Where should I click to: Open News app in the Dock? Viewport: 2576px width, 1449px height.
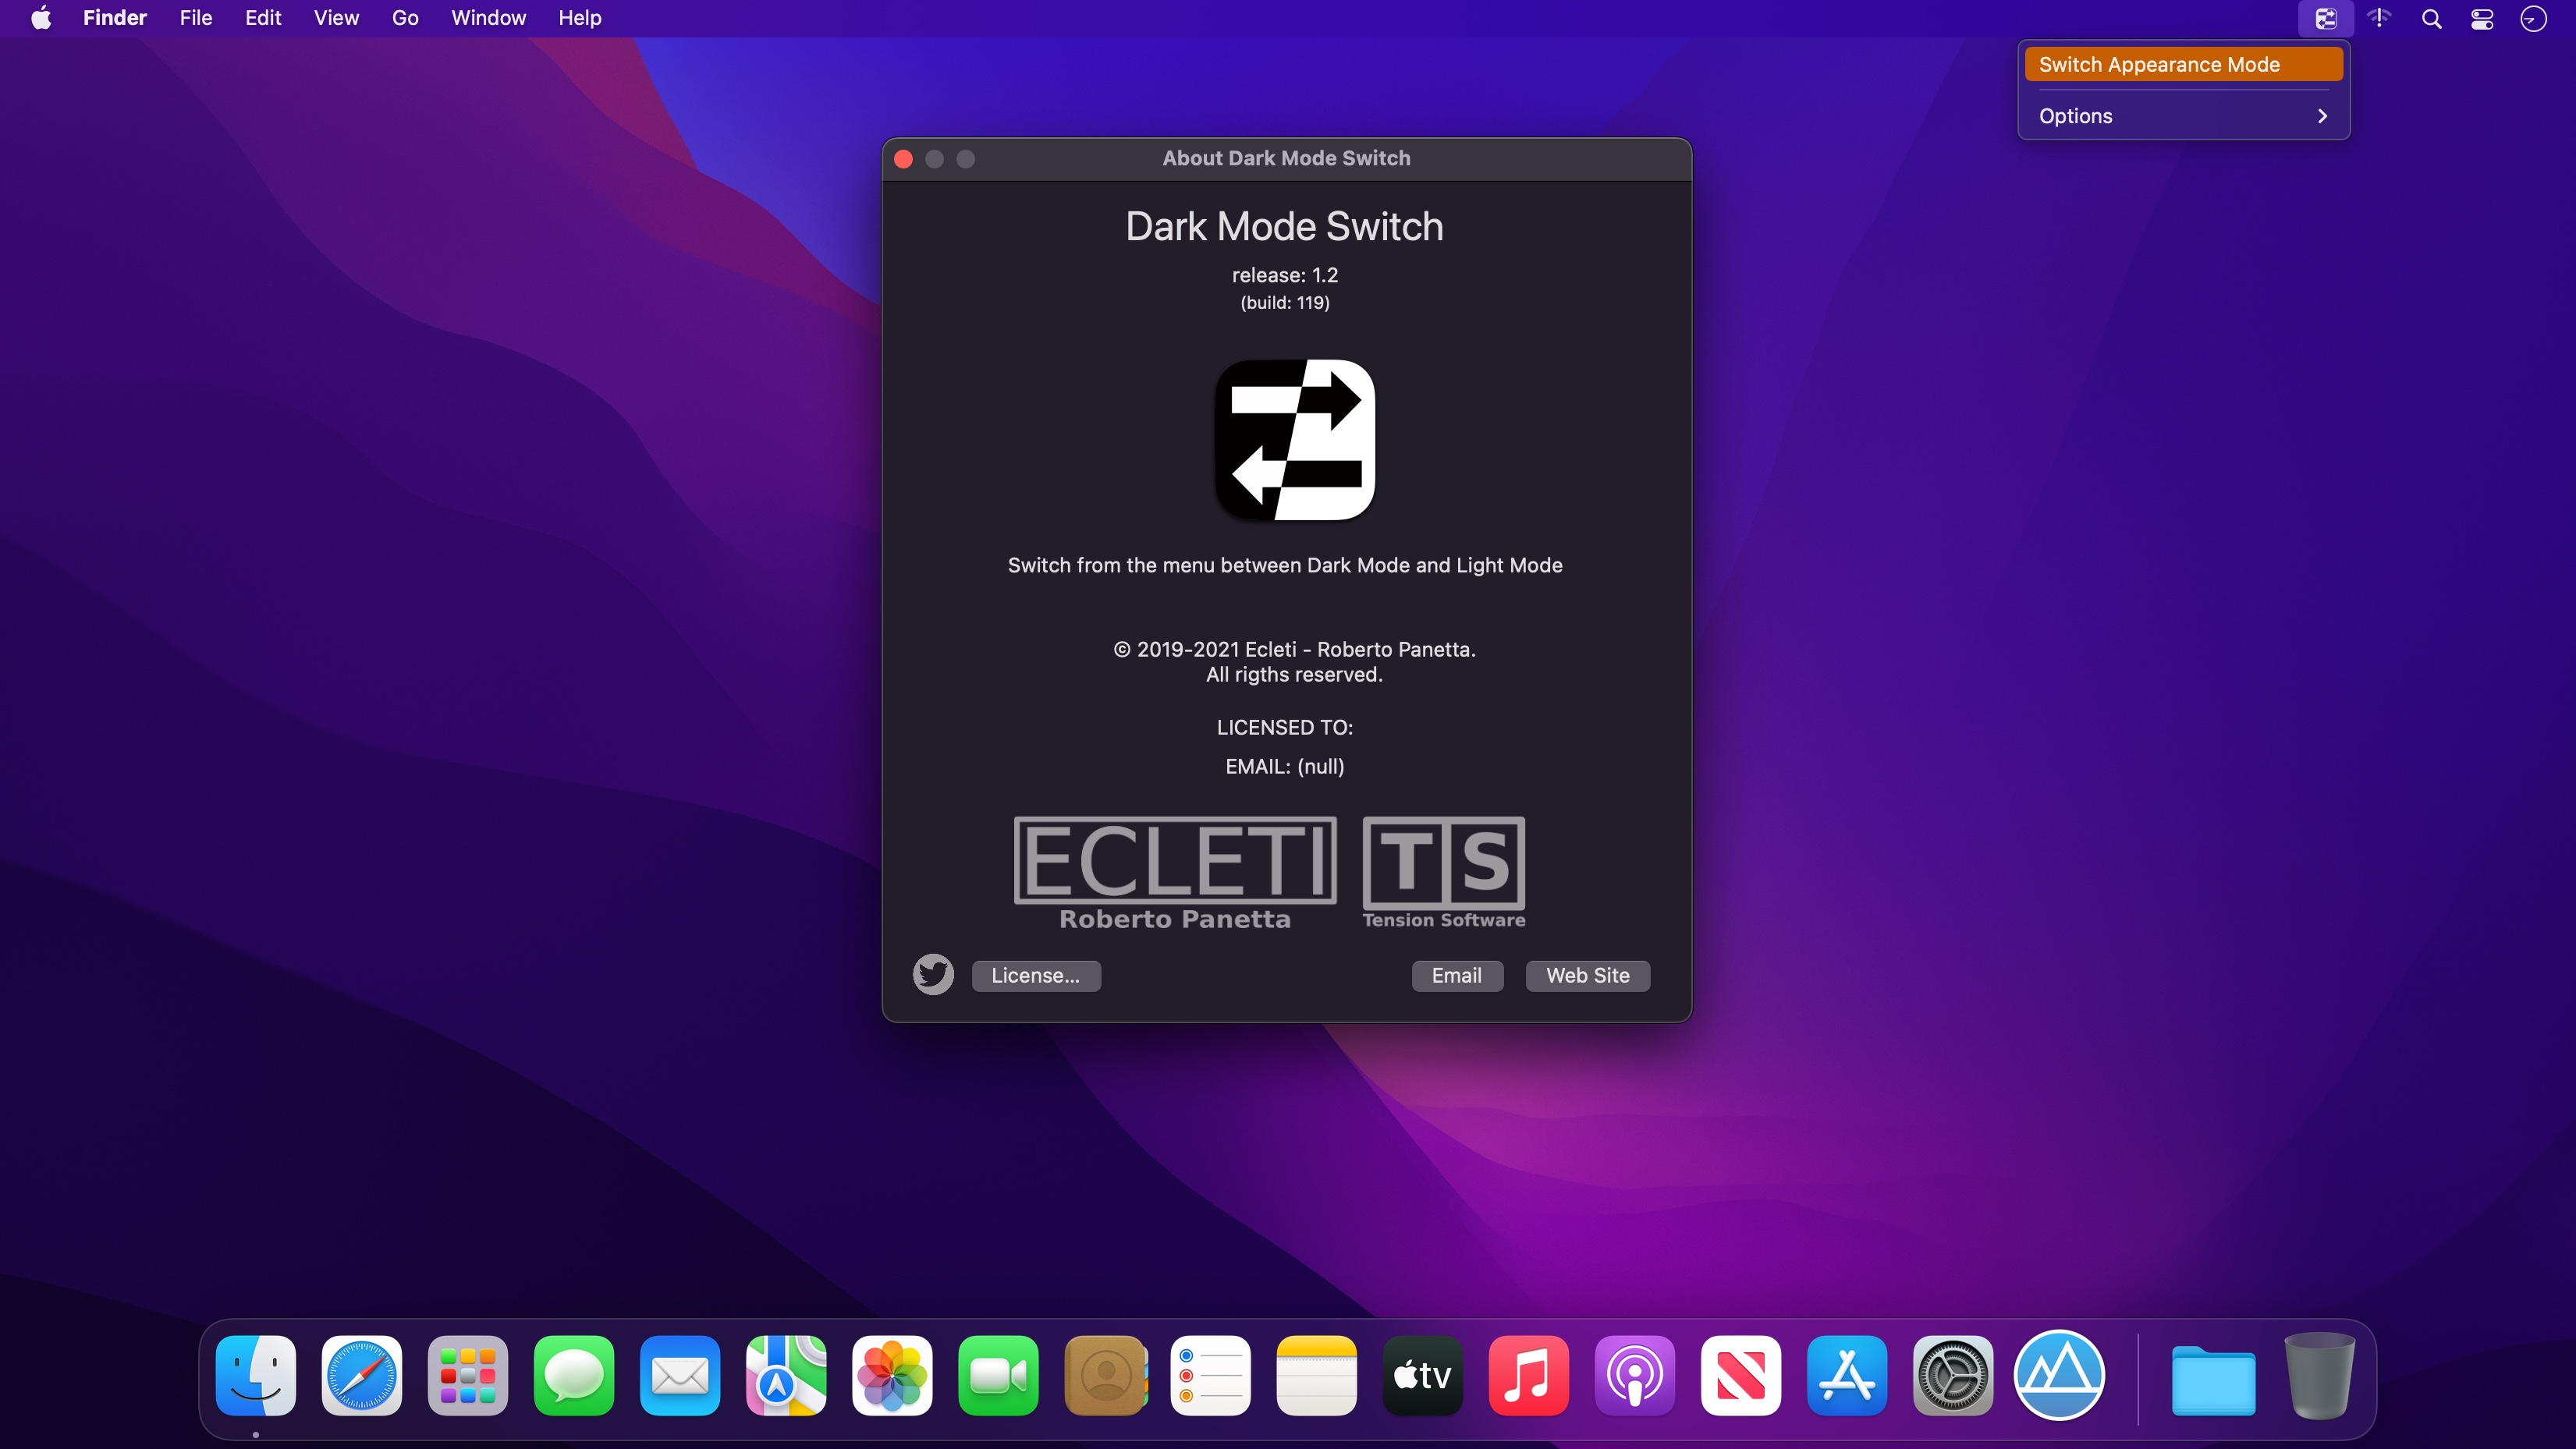pyautogui.click(x=1741, y=1376)
